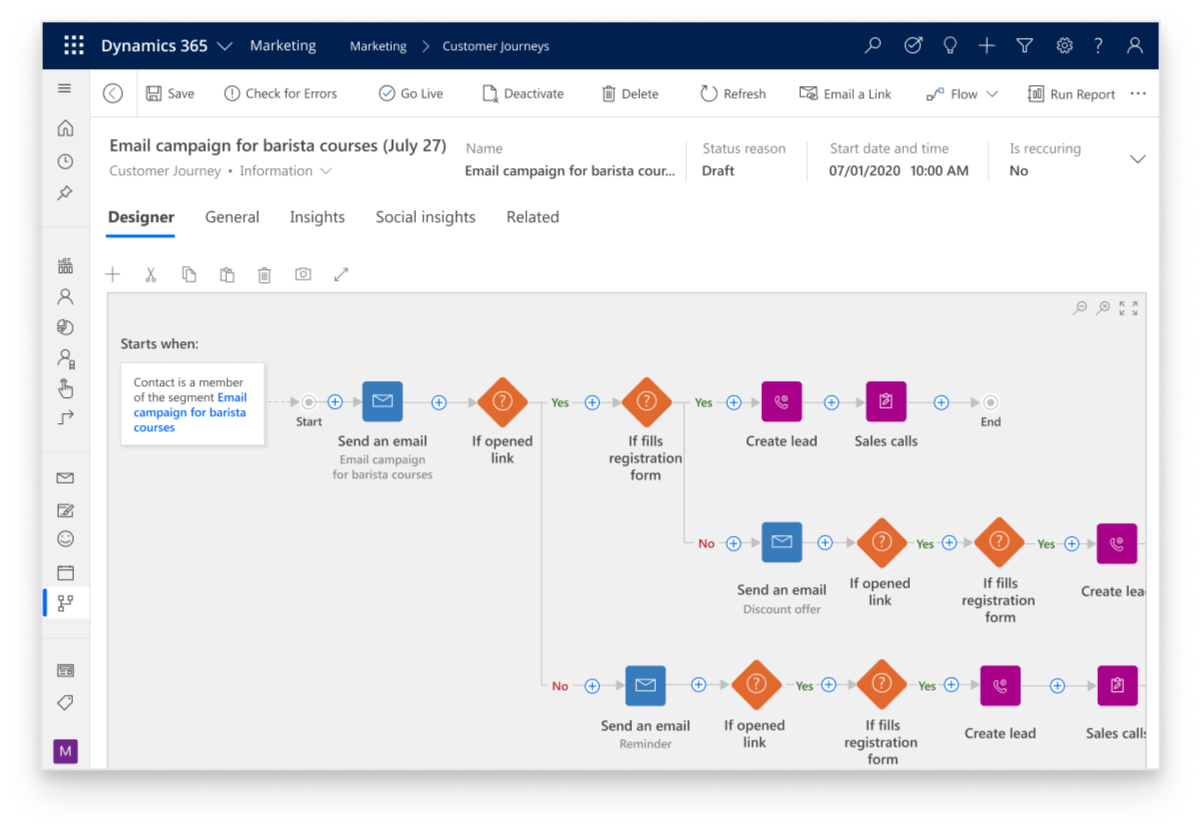Click Check for Errors in command bar
The height and width of the screenshot is (831, 1201).
pyautogui.click(x=280, y=94)
